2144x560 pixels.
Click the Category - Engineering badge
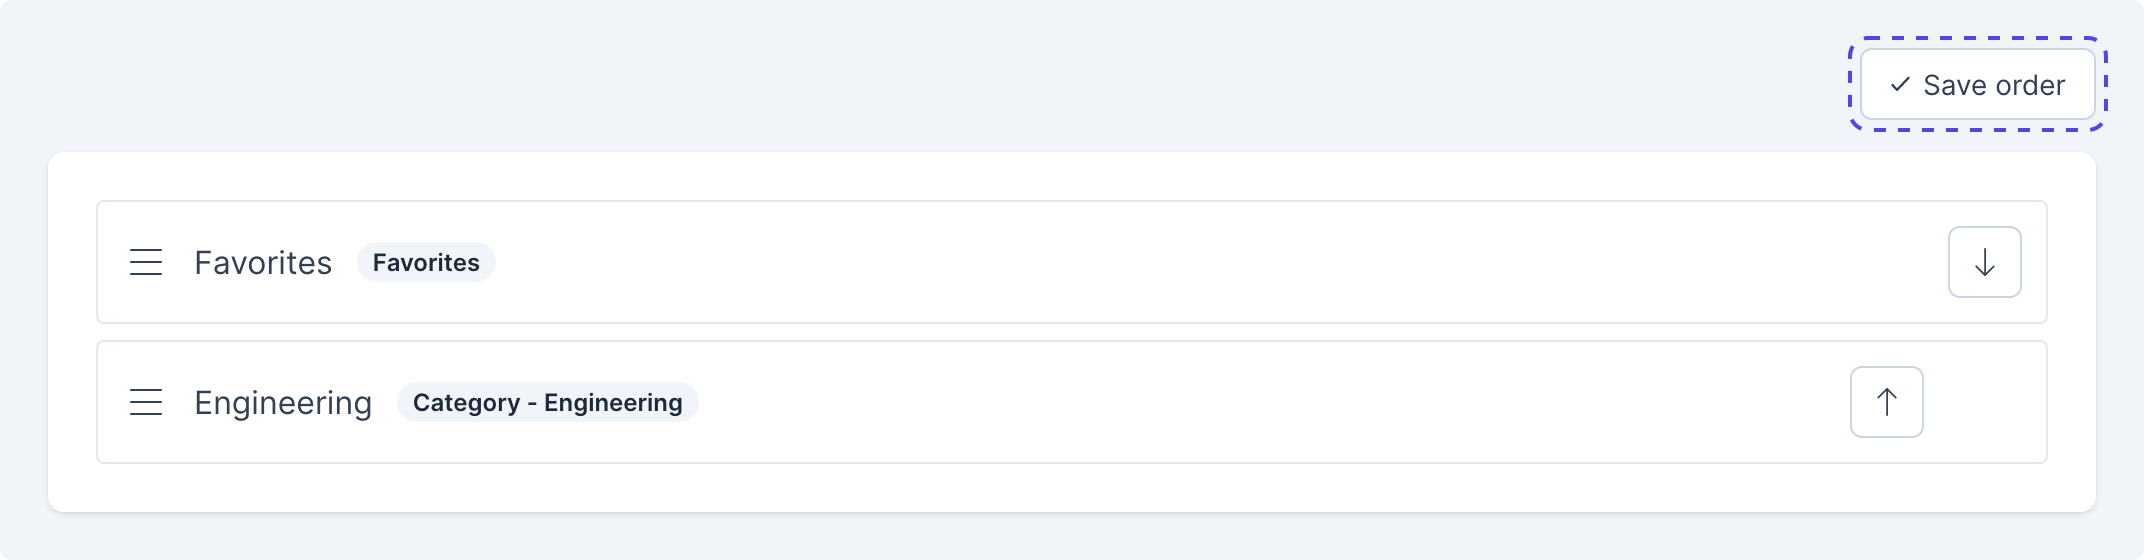click(x=547, y=403)
